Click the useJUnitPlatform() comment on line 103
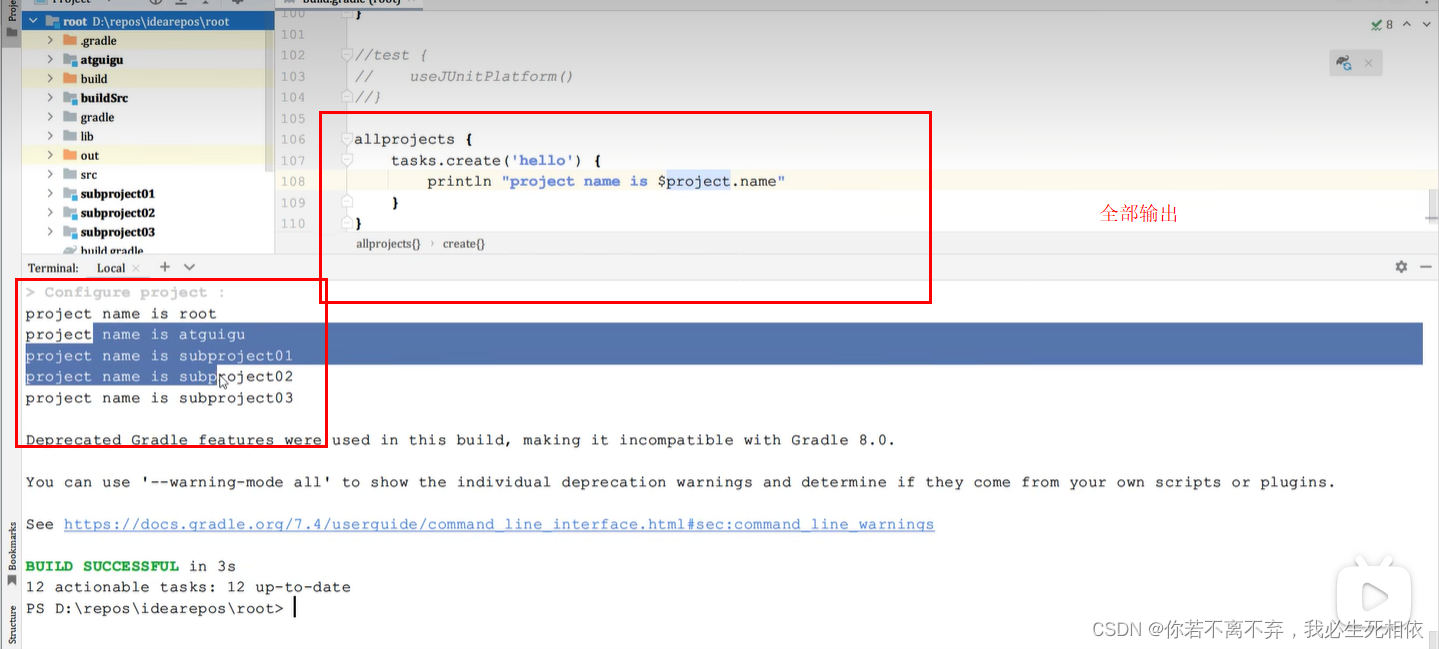 (x=491, y=76)
